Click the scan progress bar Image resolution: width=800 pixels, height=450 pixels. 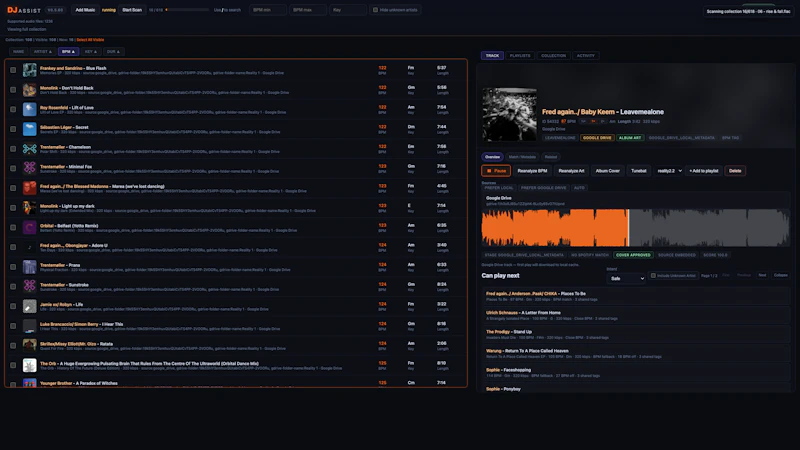coord(187,10)
